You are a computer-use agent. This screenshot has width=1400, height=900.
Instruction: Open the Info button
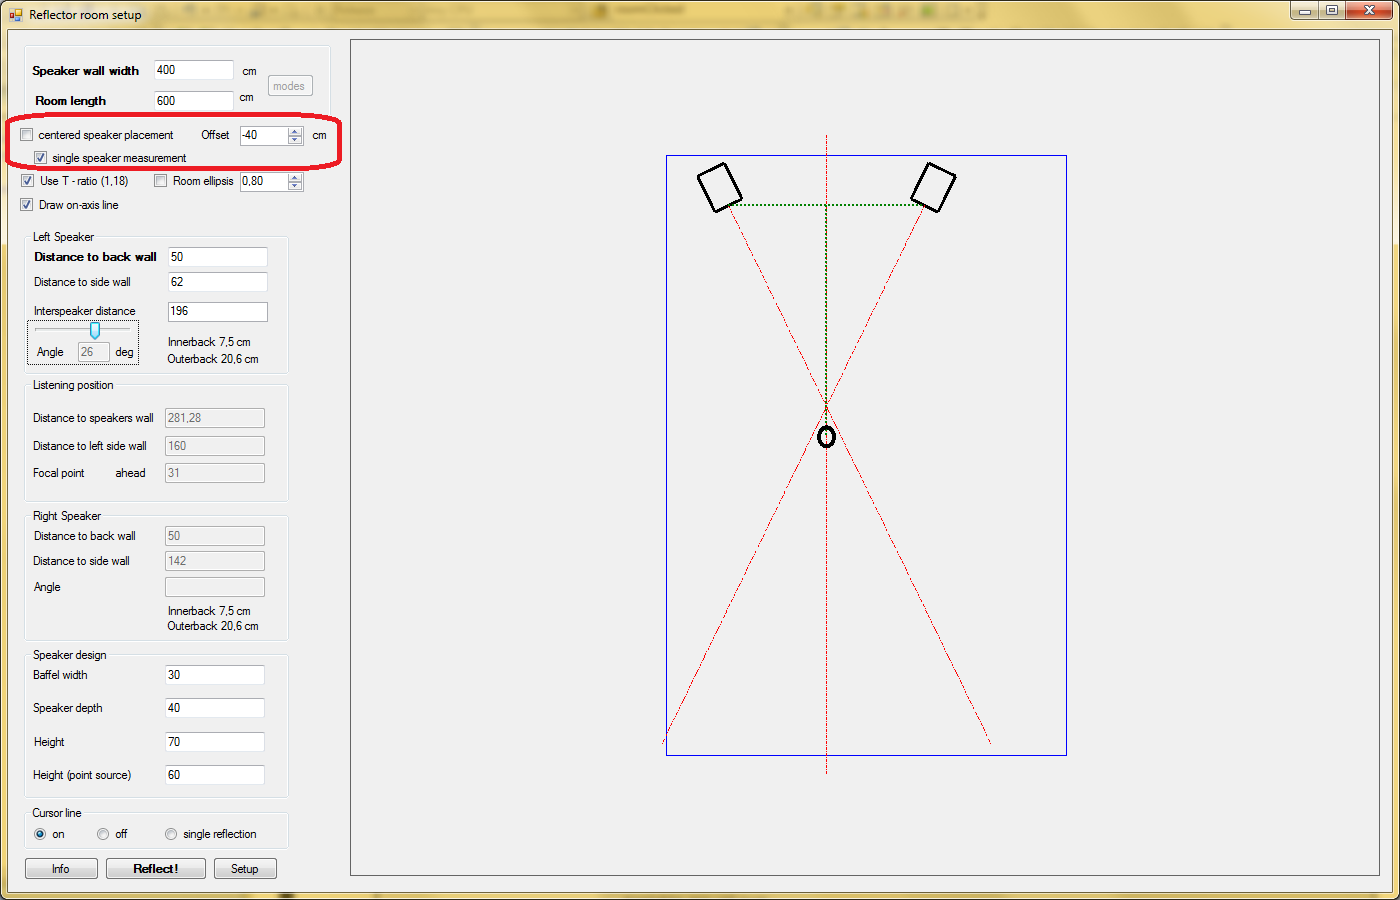pos(61,869)
